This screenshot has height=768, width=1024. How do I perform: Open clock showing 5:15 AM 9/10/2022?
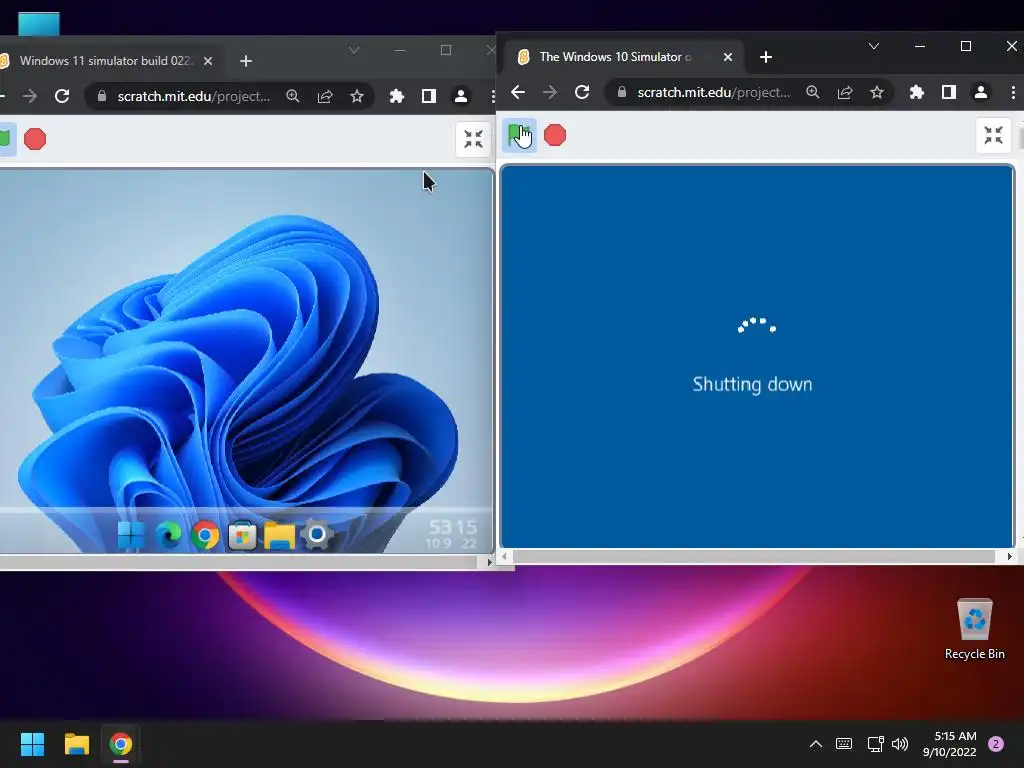[x=950, y=744]
